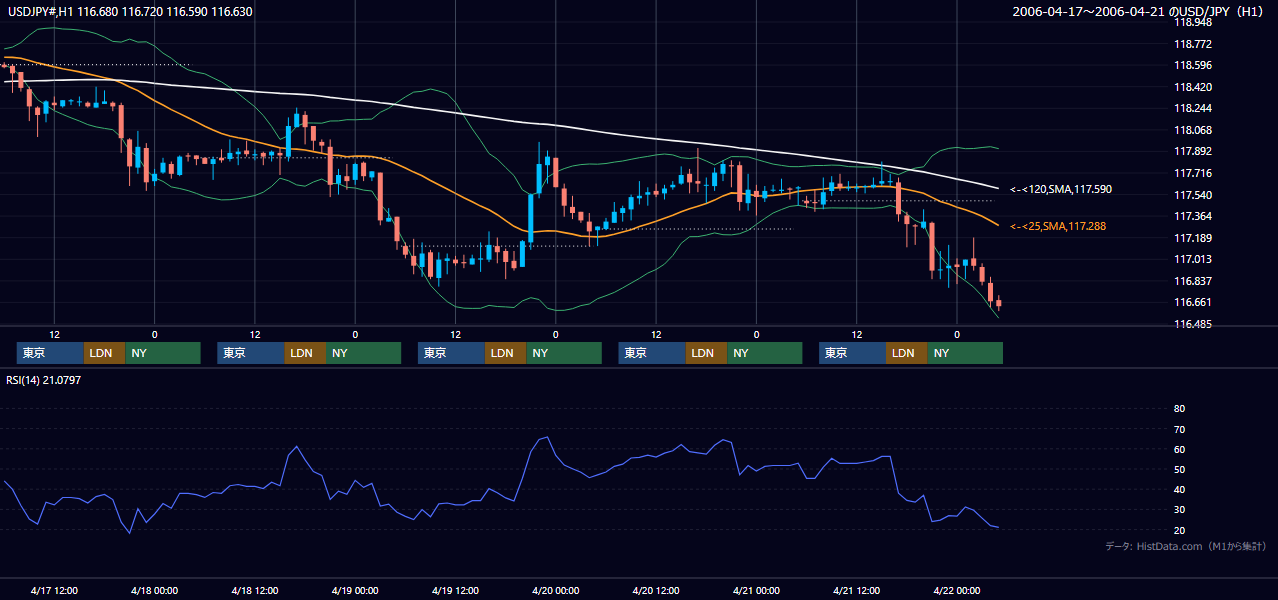Click RSI scale value 50
Viewport: 1278px width, 600px height.
(1179, 470)
